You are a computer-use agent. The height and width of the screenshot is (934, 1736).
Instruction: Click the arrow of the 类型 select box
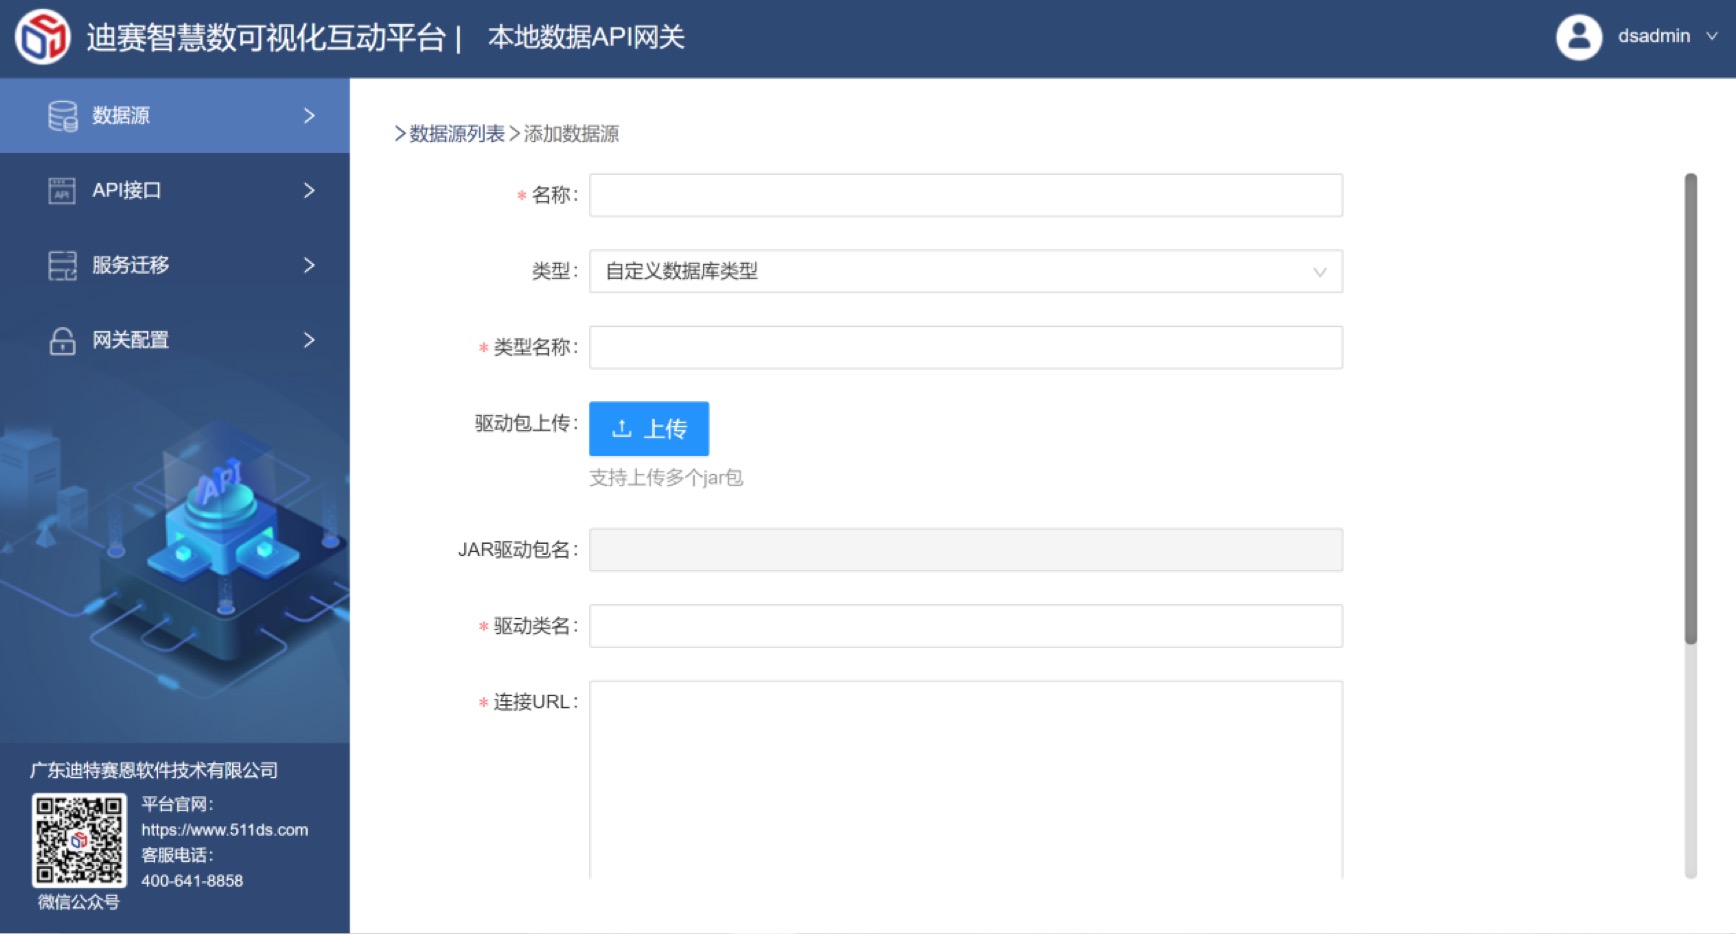click(1319, 272)
